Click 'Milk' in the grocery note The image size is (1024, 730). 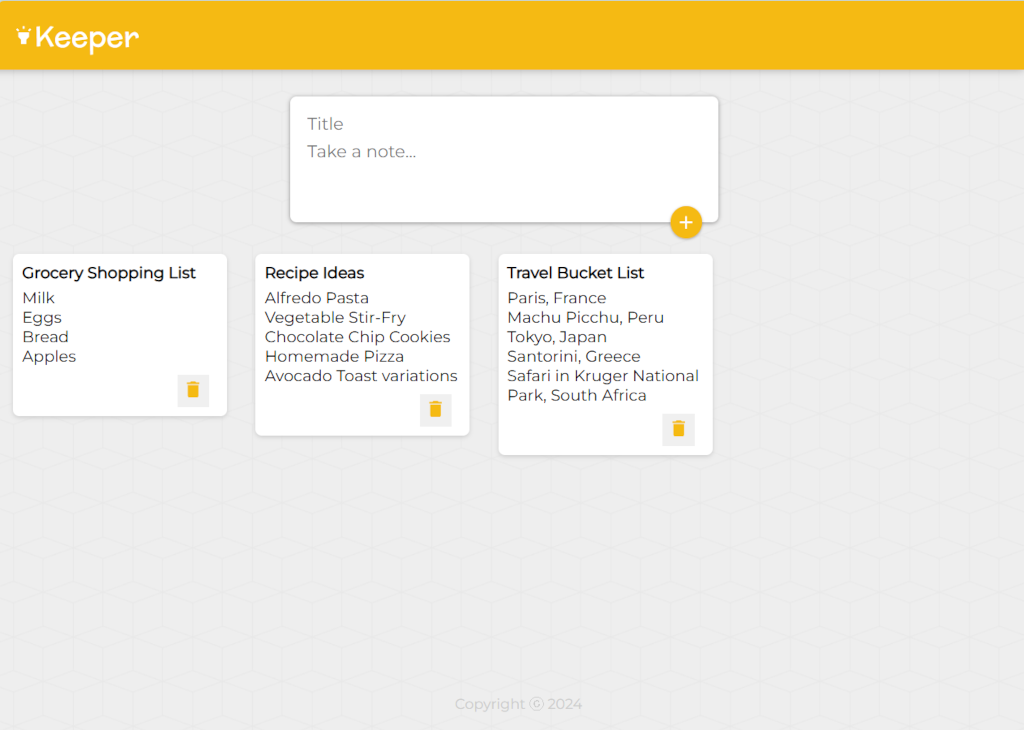39,298
